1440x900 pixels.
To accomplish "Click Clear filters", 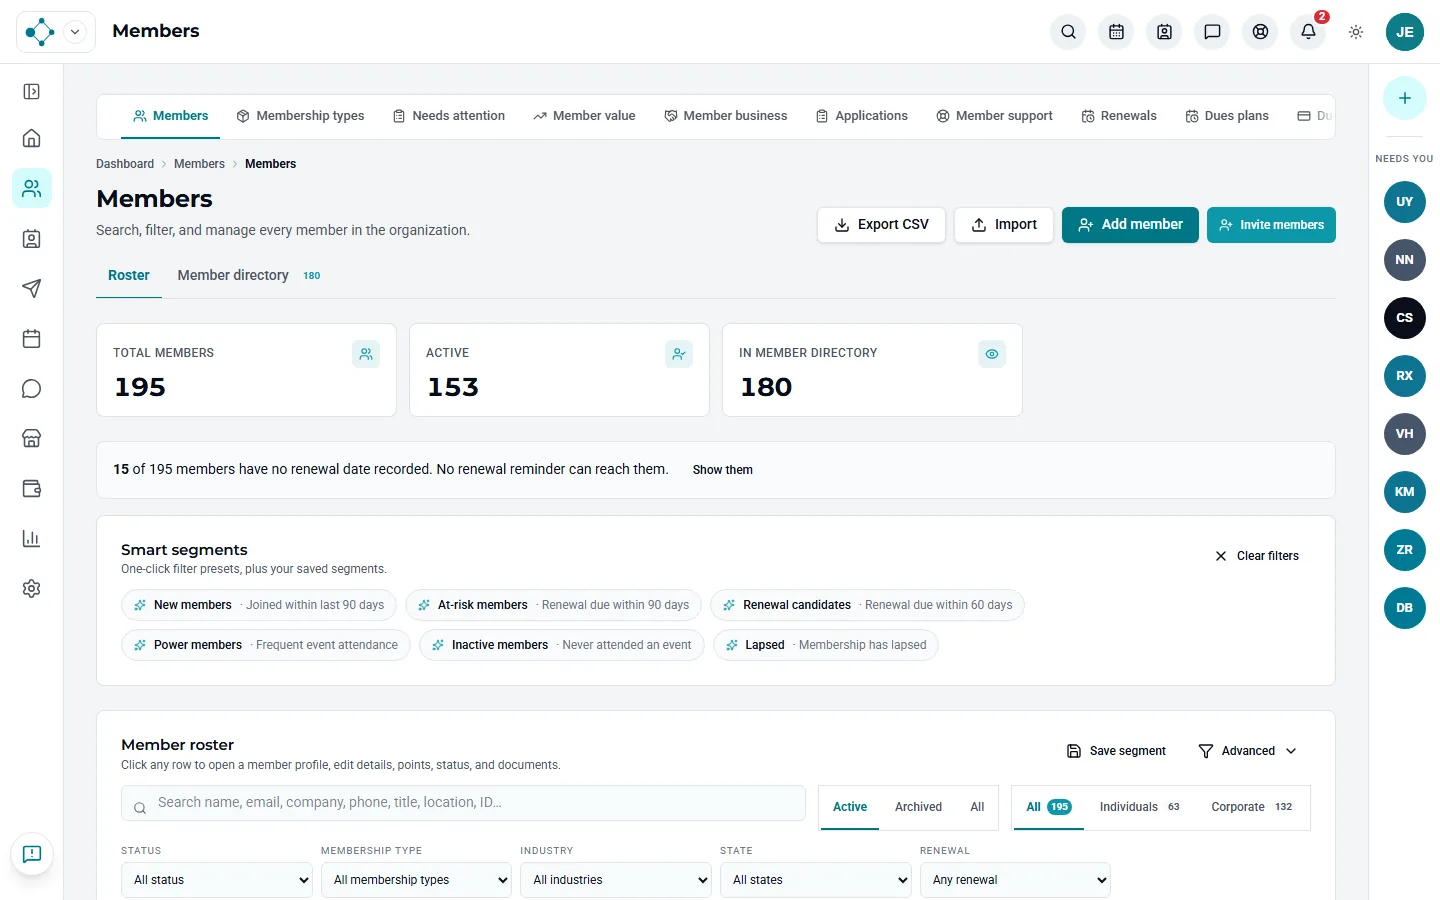I will pos(1257,556).
